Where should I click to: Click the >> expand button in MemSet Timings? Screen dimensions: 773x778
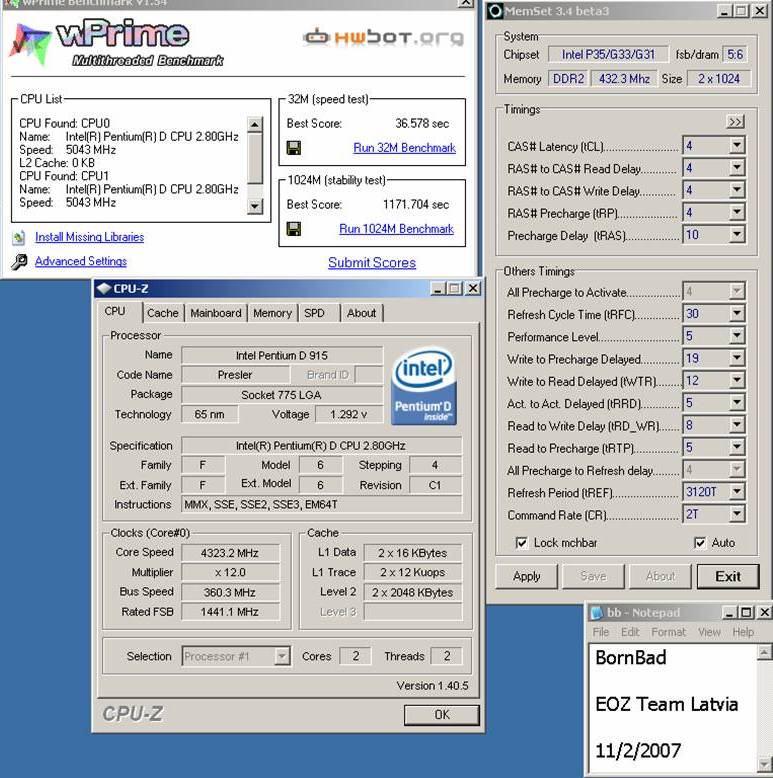(735, 122)
